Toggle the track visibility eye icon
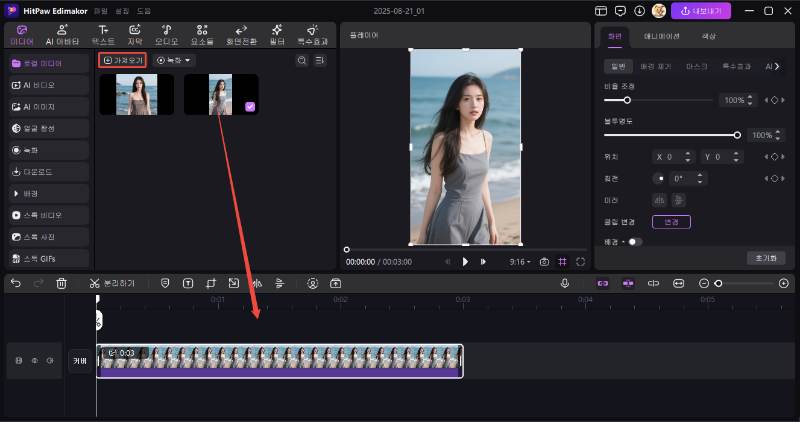The image size is (800, 422). (35, 361)
